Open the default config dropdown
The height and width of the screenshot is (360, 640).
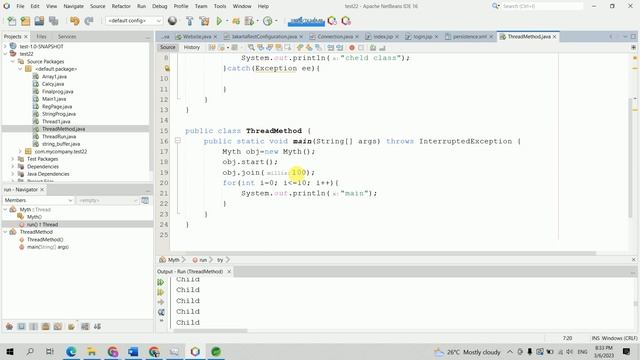[134, 21]
